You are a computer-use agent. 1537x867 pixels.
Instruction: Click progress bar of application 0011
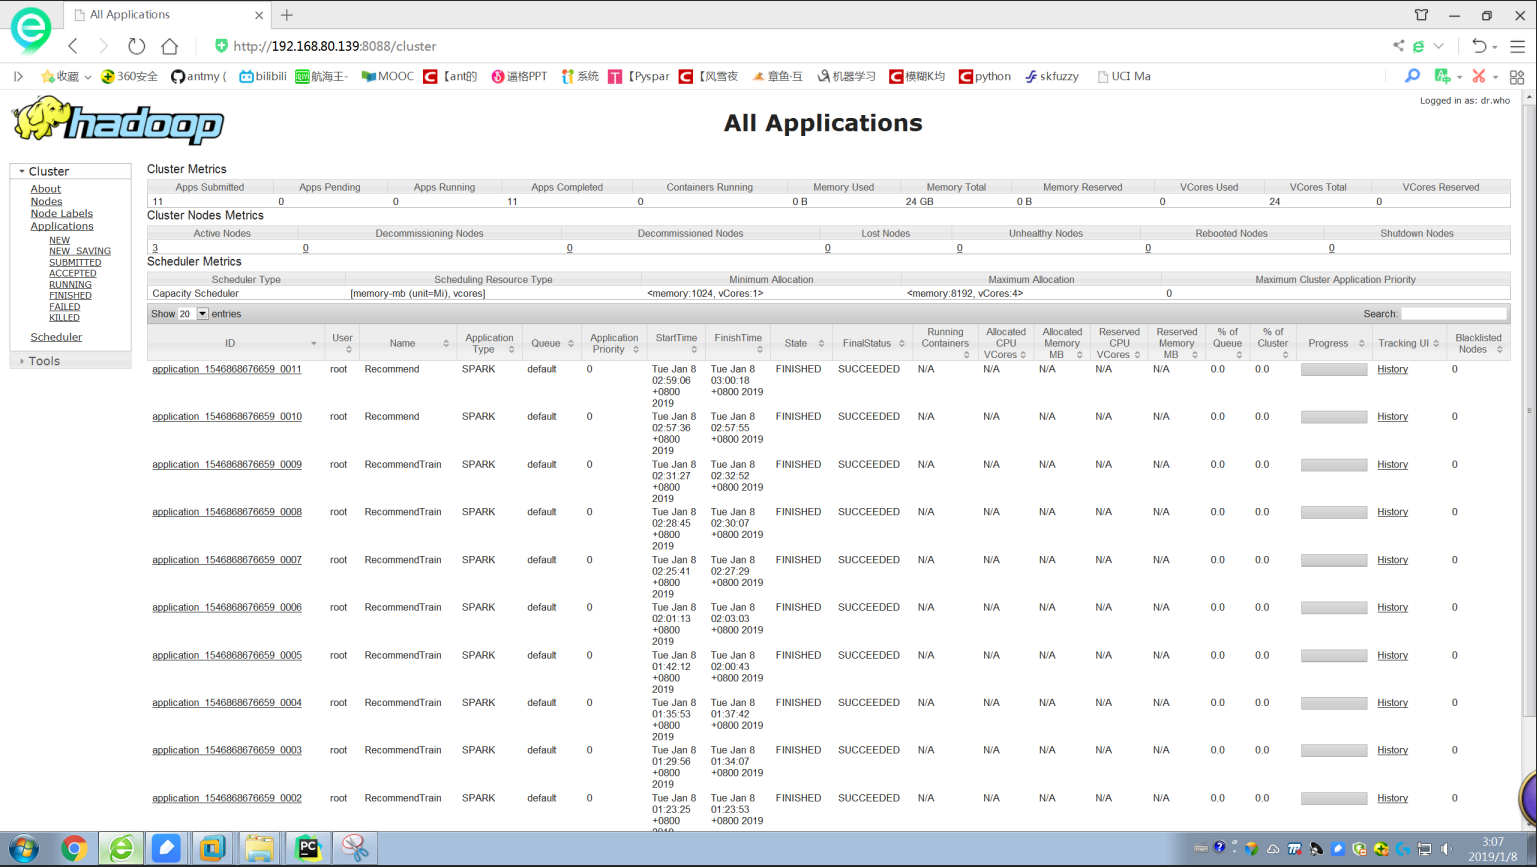[x=1334, y=370]
